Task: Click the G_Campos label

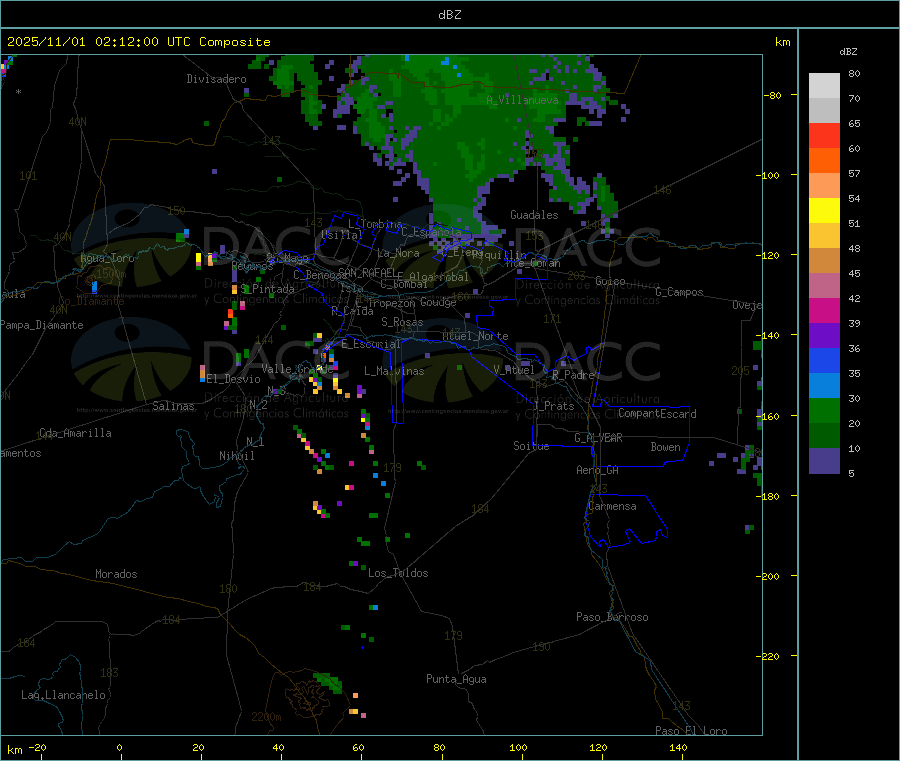Action: pyautogui.click(x=679, y=292)
